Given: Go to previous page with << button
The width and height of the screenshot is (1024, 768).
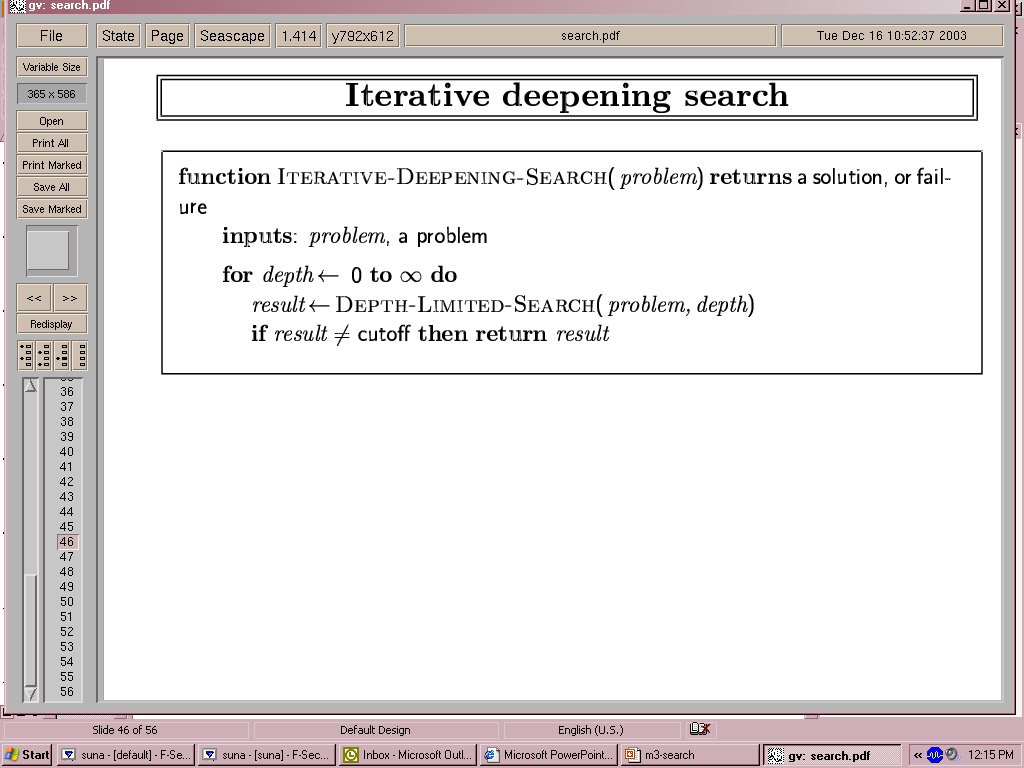Looking at the screenshot, I should pos(34,298).
